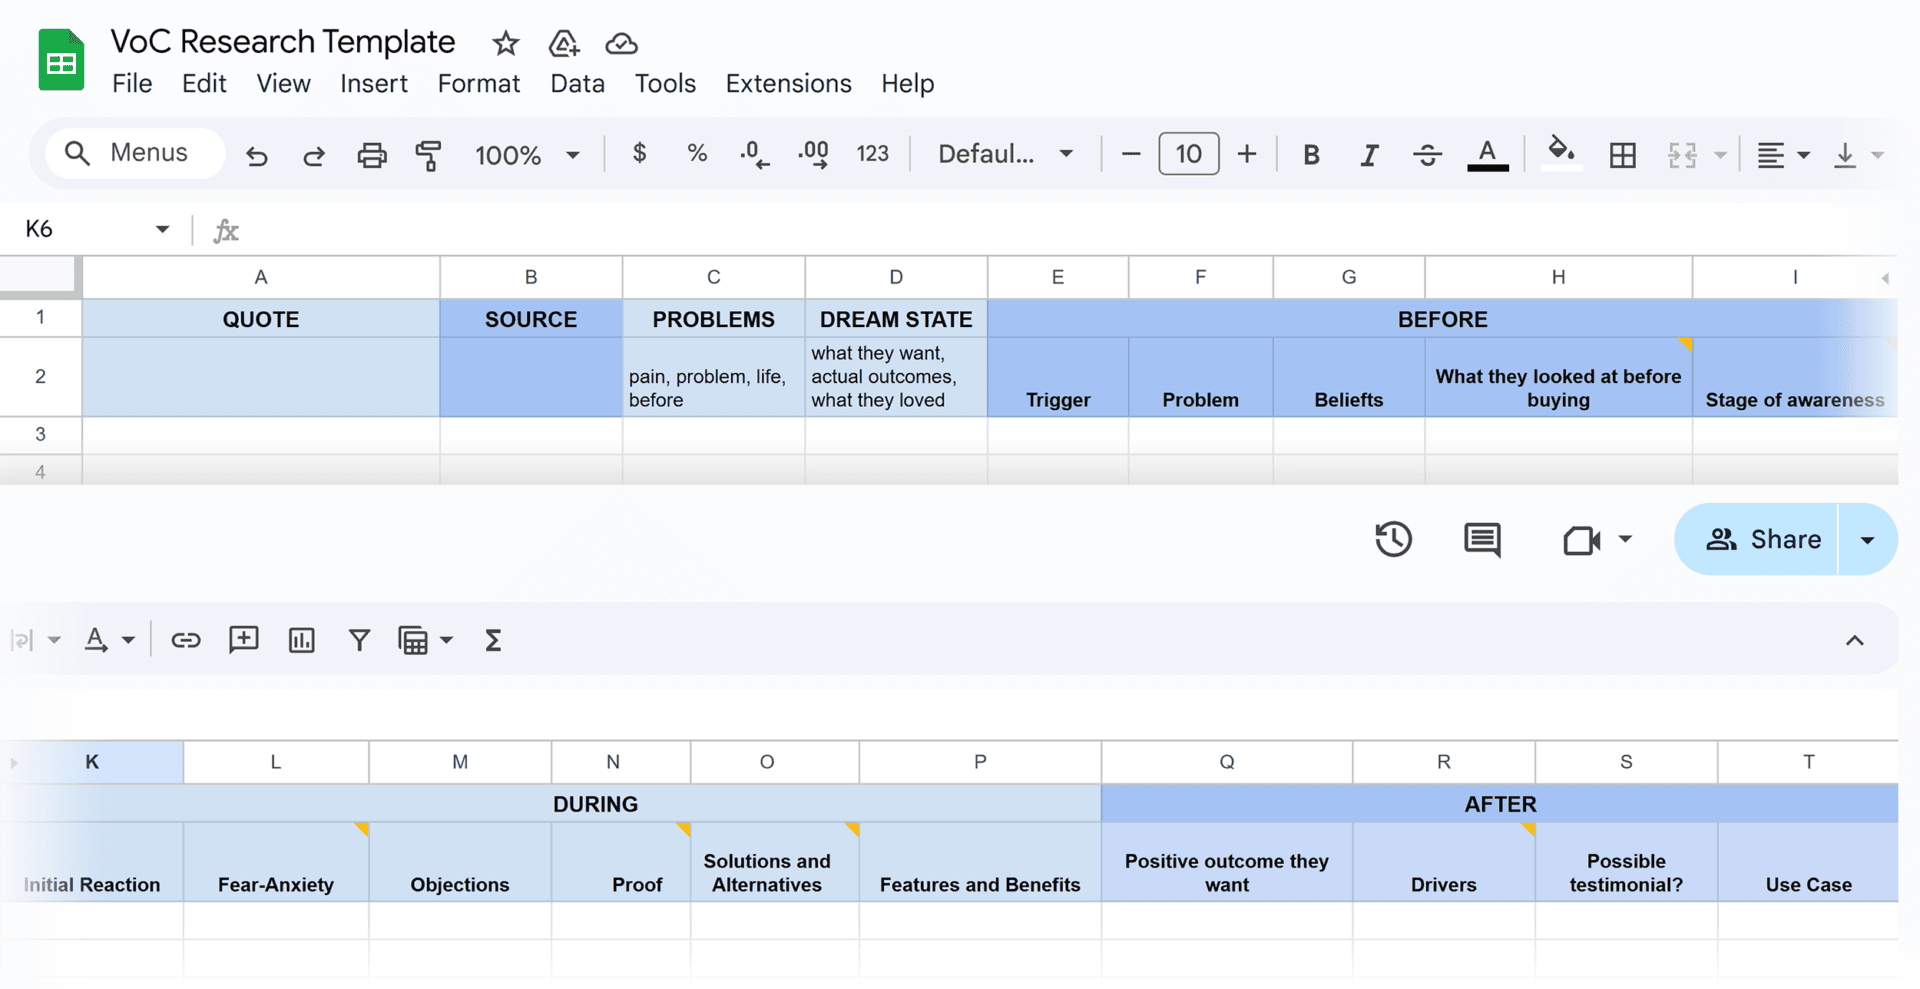
Task: Click the Undo arrow icon
Action: pos(257,155)
